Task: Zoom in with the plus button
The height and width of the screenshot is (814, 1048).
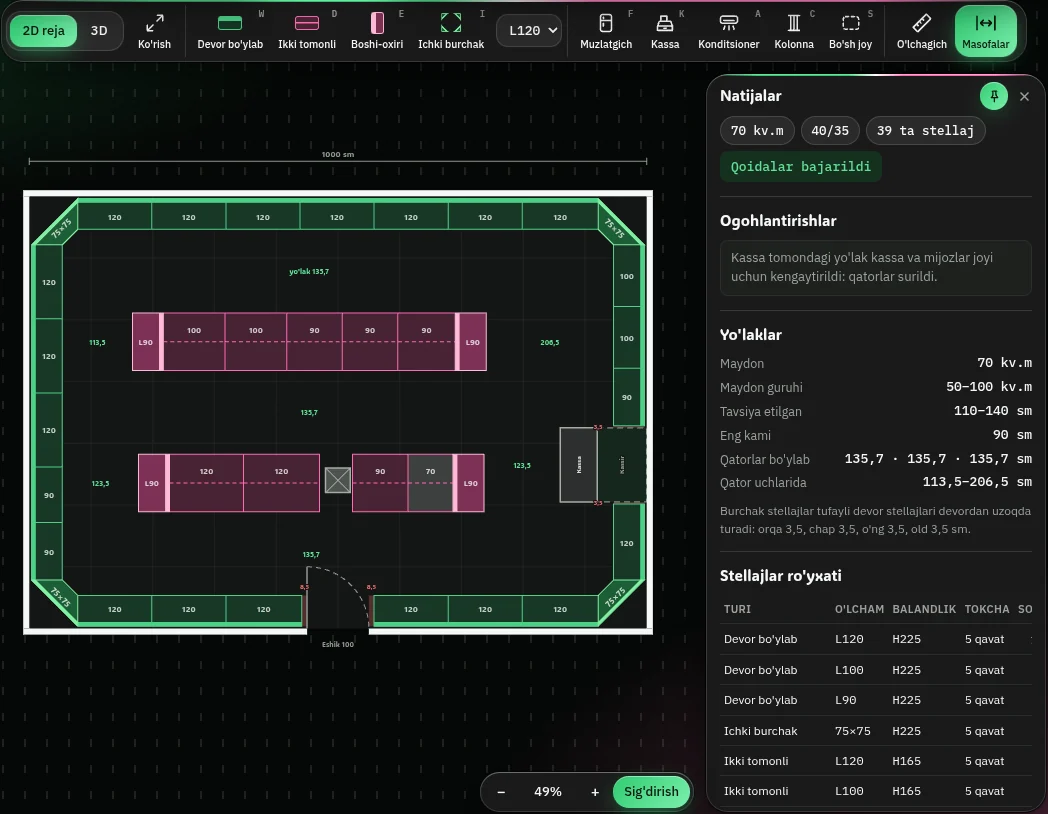Action: [x=595, y=792]
